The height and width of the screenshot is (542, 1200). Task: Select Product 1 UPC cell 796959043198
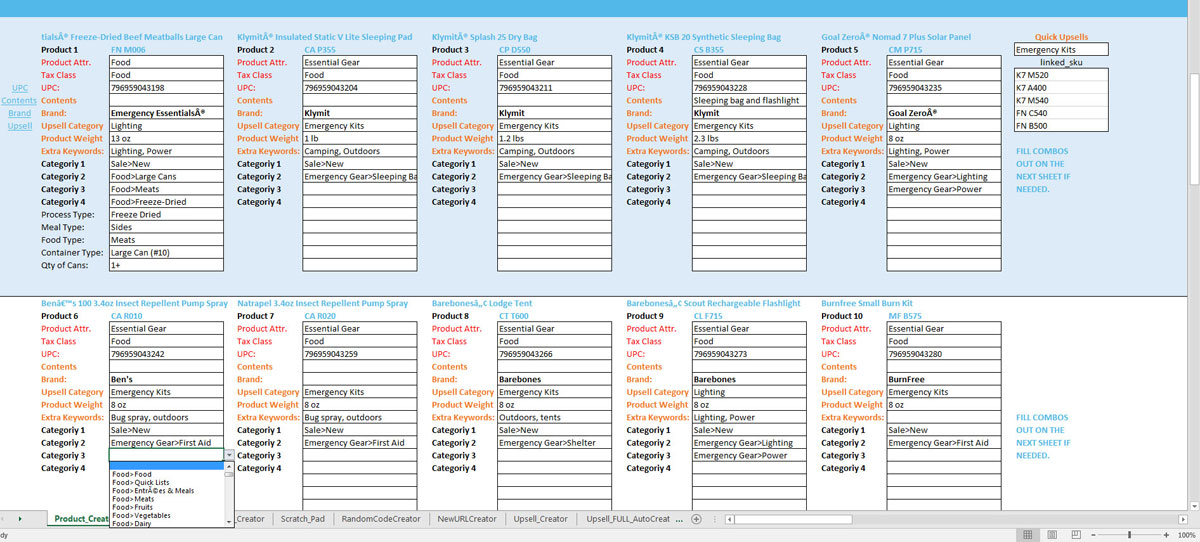(x=166, y=88)
